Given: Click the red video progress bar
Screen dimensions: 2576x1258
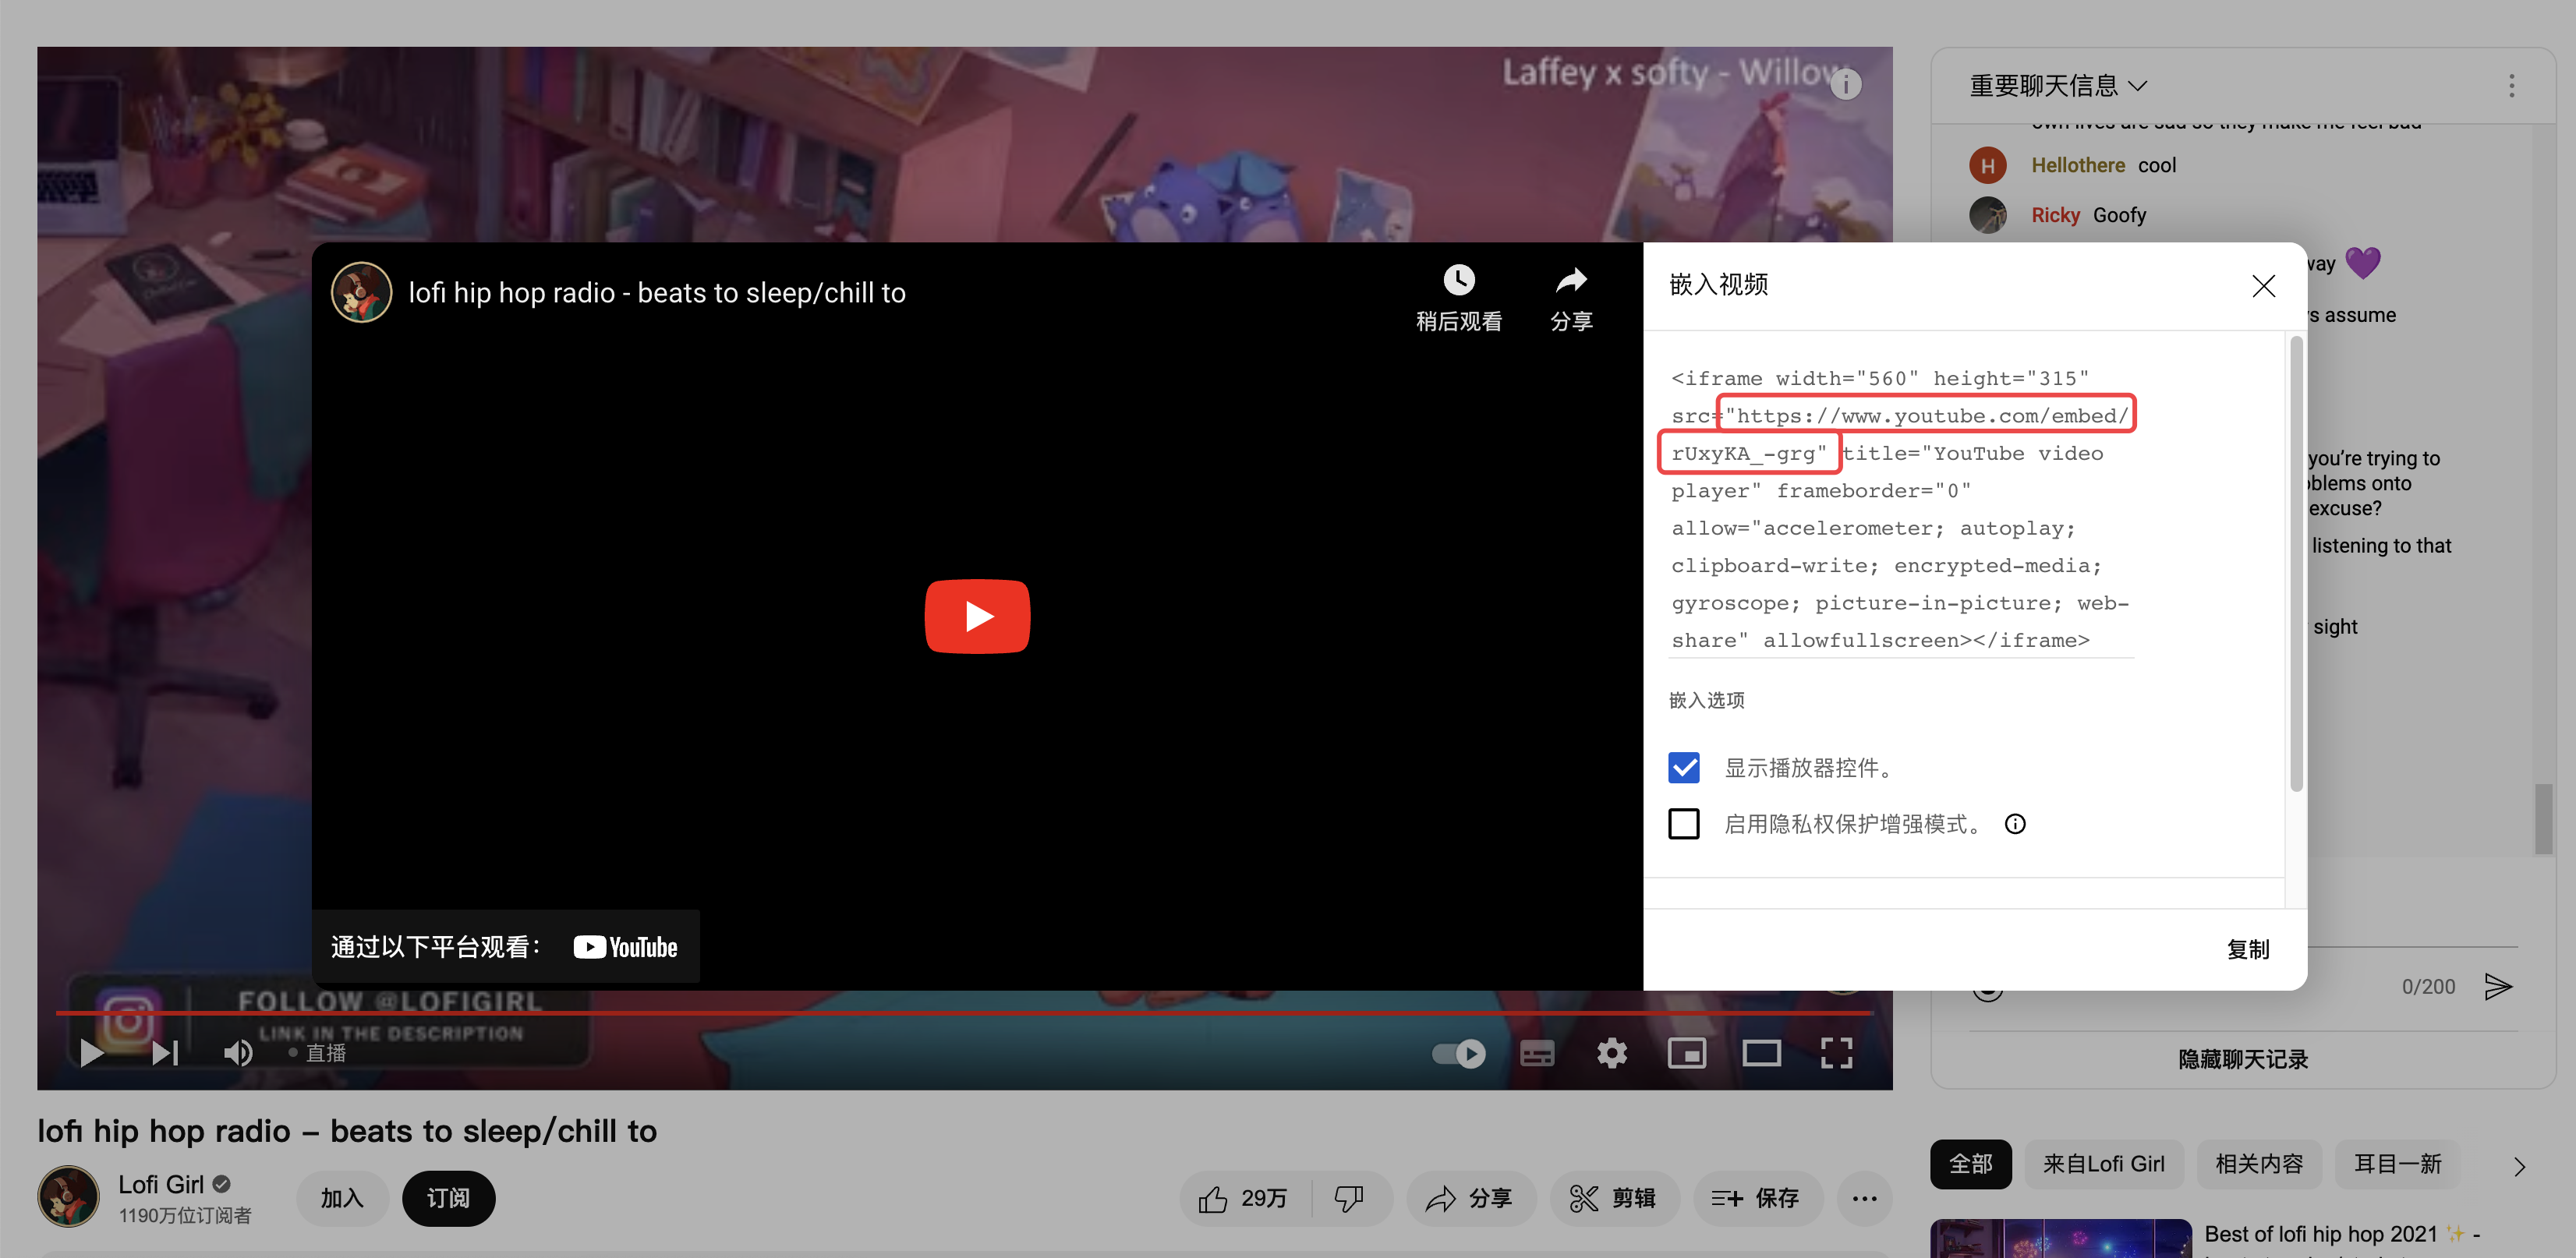Looking at the screenshot, I should (x=960, y=1013).
